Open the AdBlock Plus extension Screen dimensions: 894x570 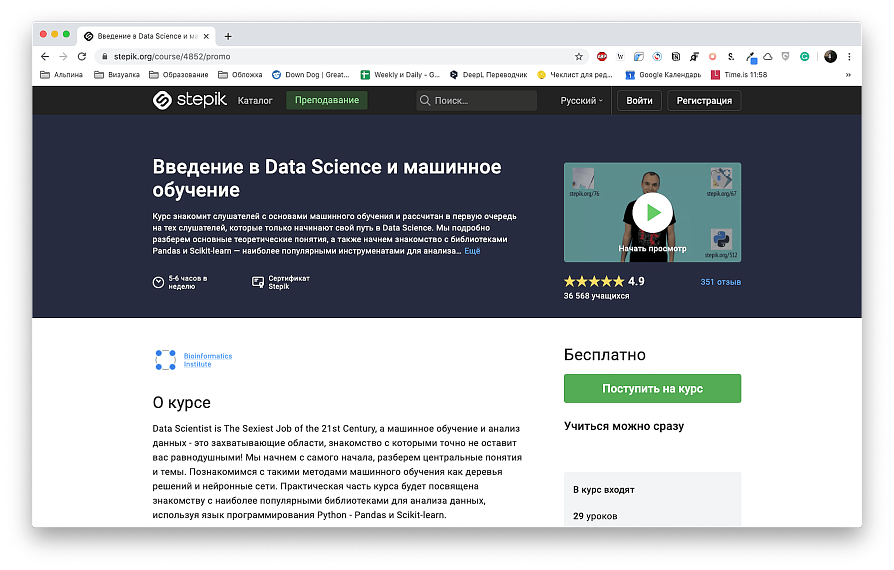(602, 56)
